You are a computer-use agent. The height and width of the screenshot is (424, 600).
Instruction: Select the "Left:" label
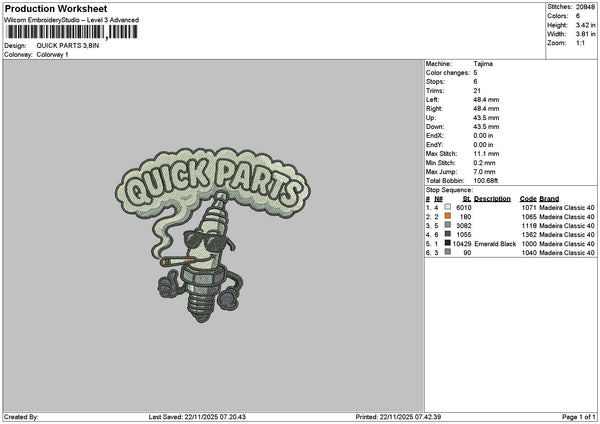[433, 100]
